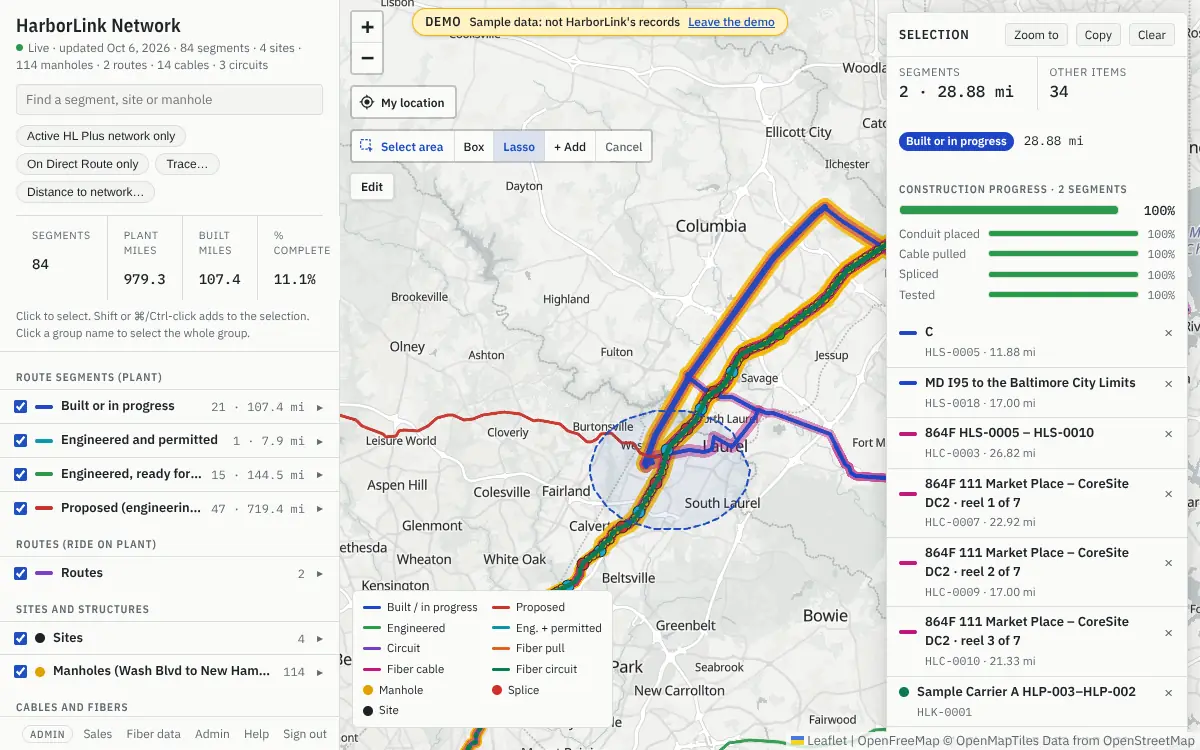1200x750 pixels.
Task: Sign out of HarborLink
Action: (x=305, y=734)
